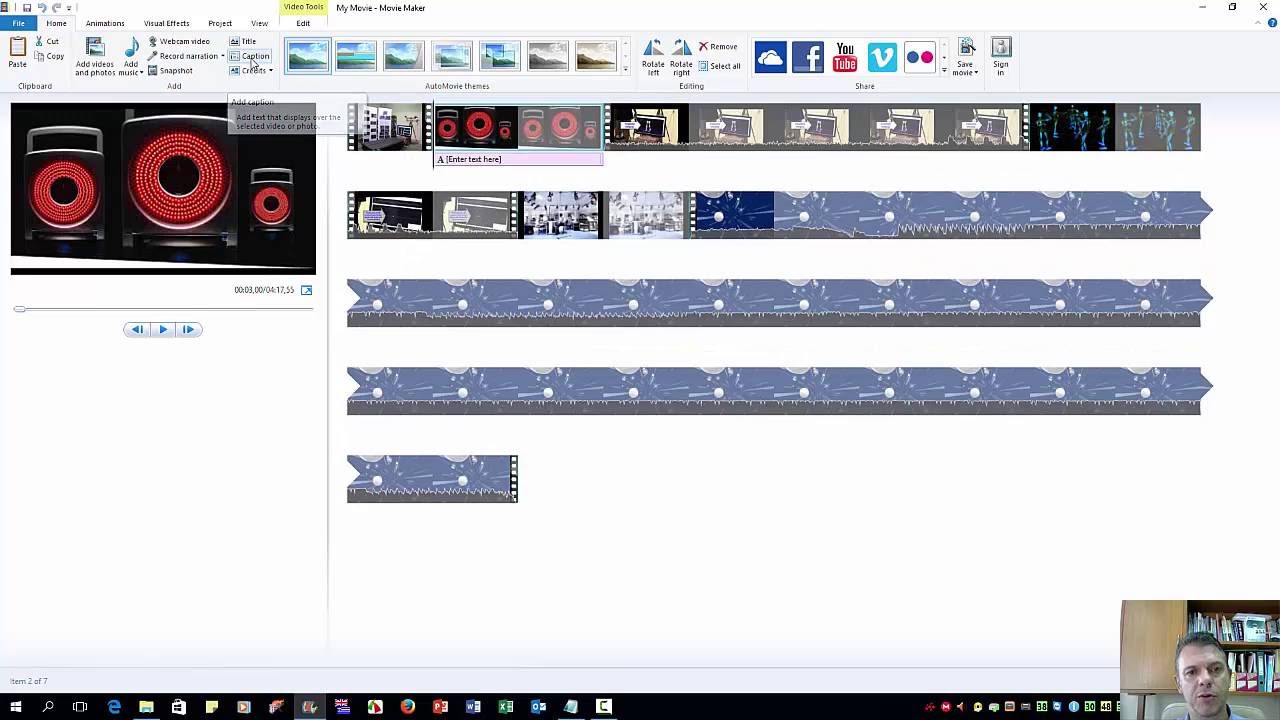Click Add videos and photos

pyautogui.click(x=95, y=57)
